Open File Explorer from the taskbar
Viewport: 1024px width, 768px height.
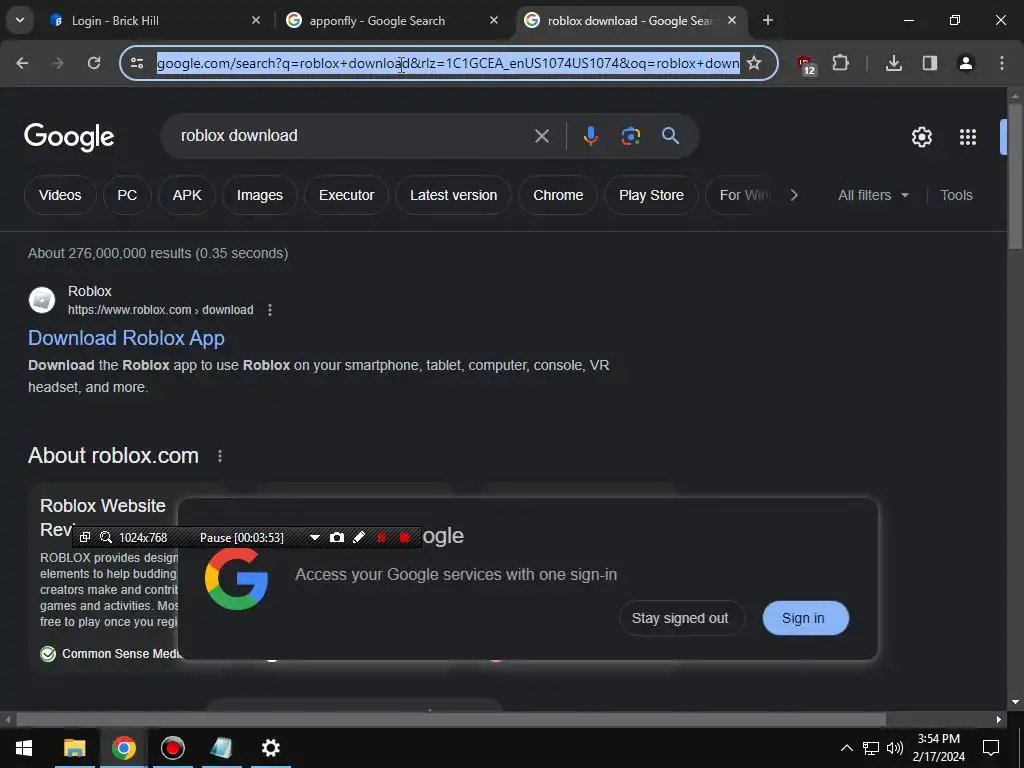tap(74, 748)
